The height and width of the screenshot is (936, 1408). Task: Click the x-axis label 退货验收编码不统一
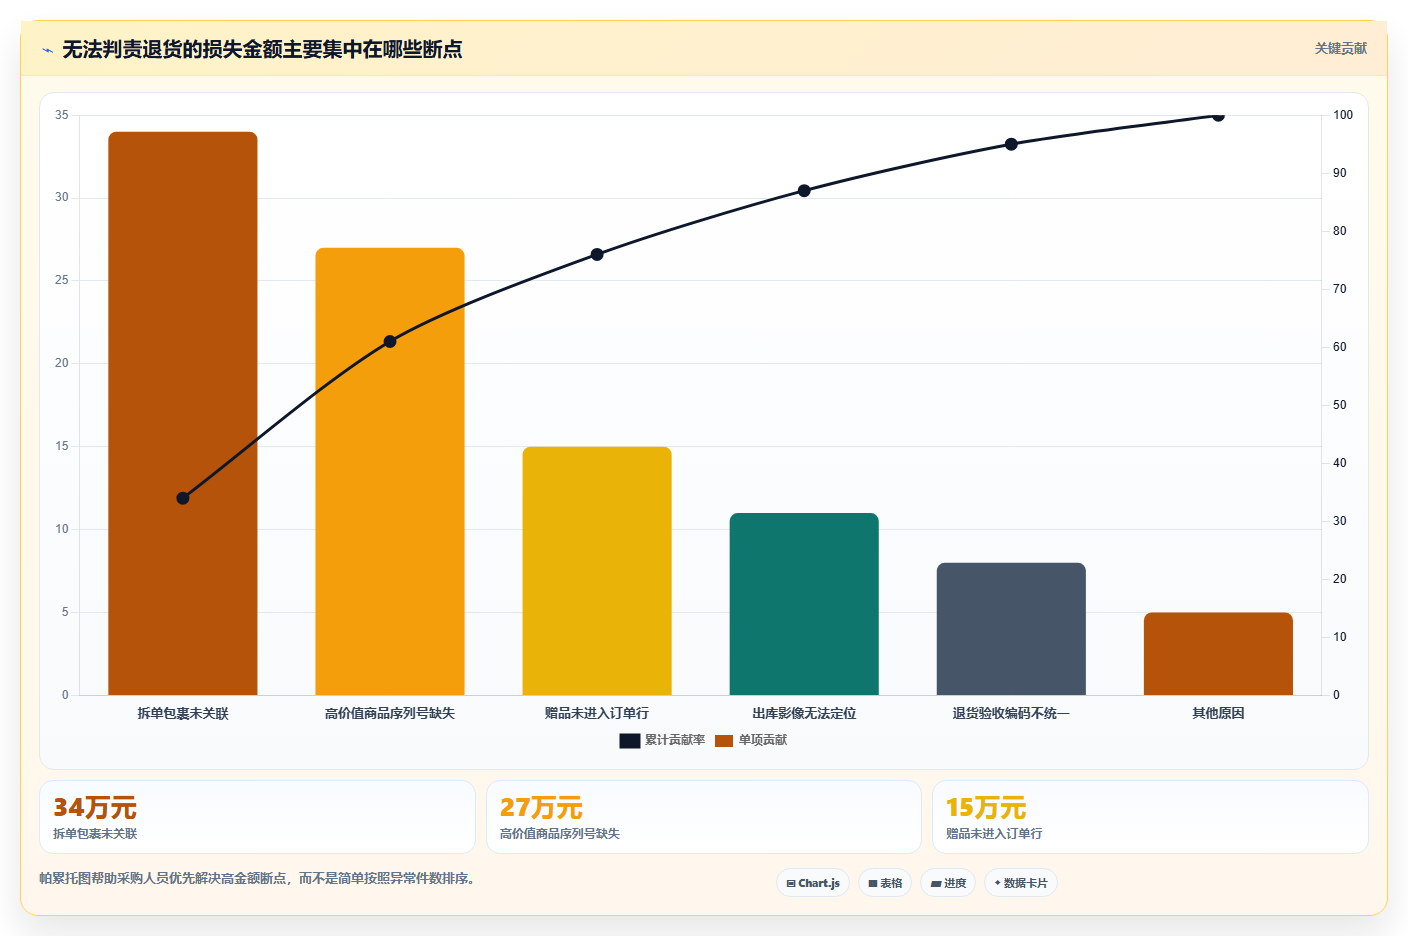point(1011,713)
